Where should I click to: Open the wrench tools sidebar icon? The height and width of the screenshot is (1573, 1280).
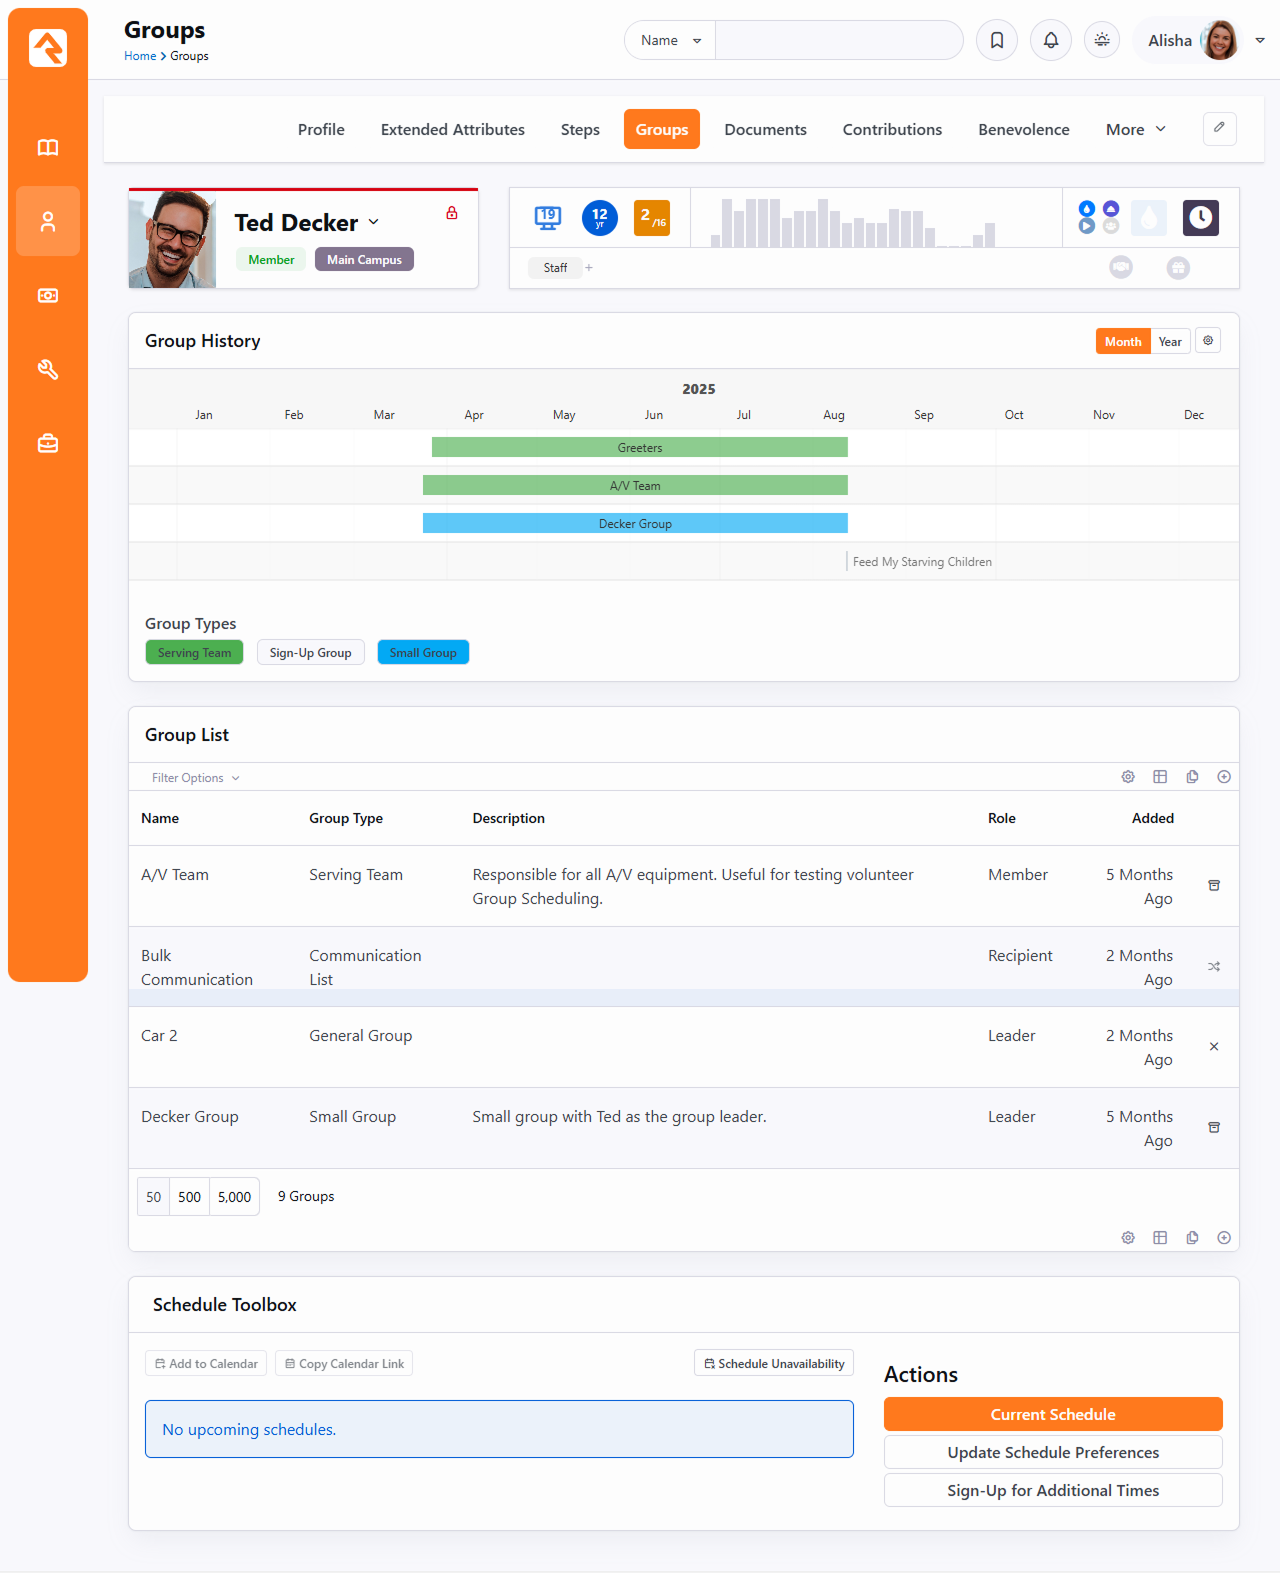pos(48,370)
